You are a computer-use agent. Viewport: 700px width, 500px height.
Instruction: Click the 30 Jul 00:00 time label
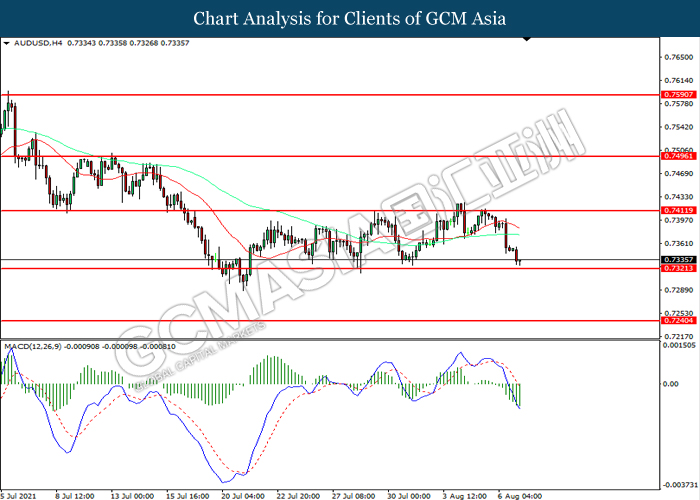409,496
